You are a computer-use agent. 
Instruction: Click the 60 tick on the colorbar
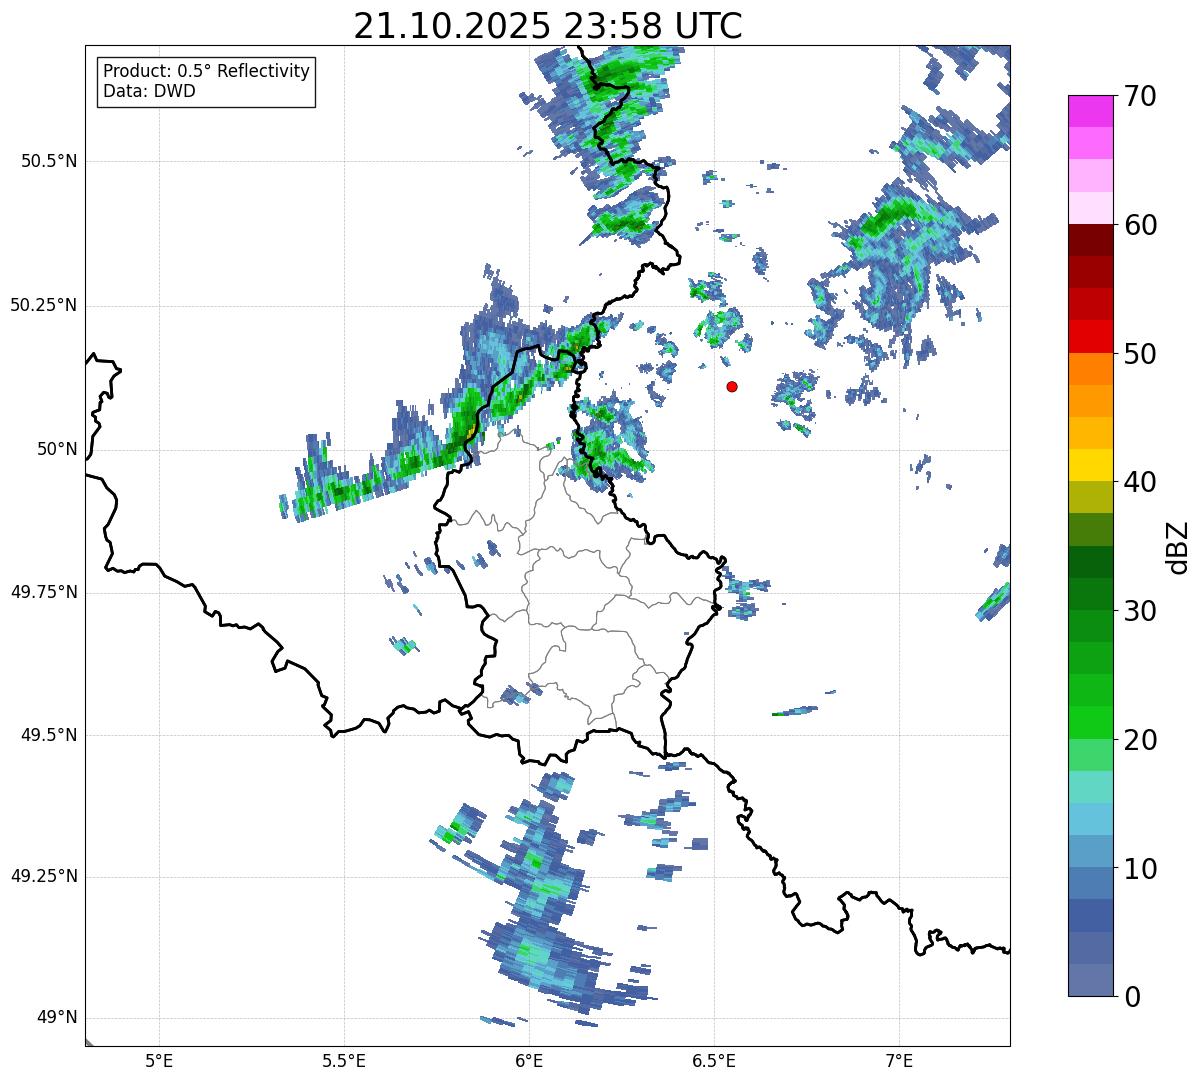point(1140,225)
